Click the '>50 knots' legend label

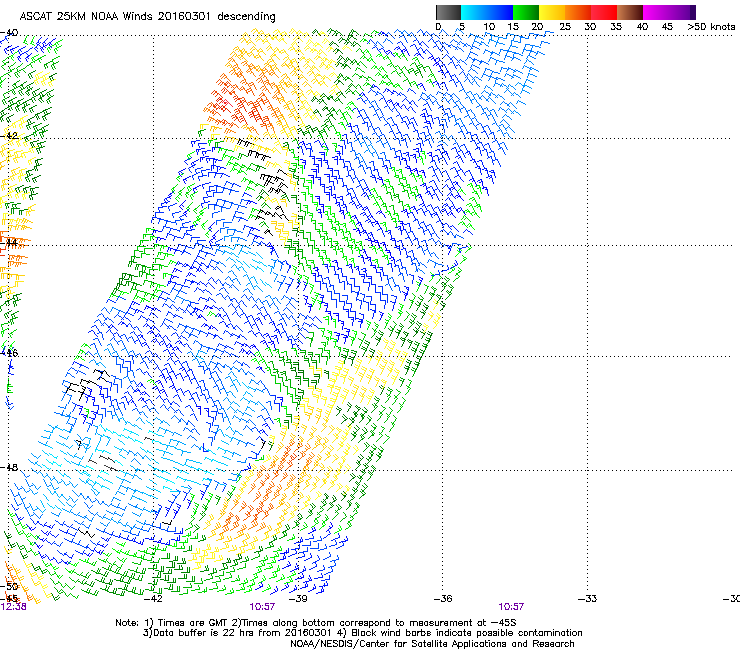point(711,27)
